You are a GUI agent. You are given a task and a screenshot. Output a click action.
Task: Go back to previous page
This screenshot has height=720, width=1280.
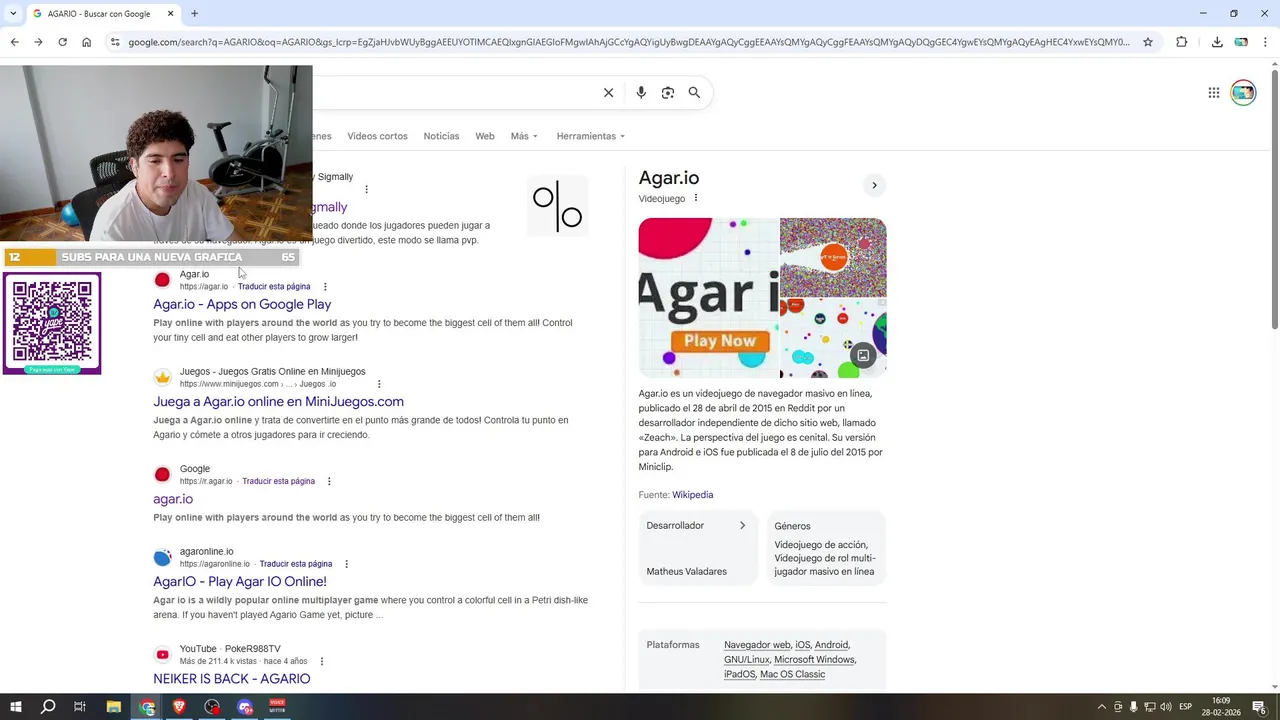(x=14, y=42)
